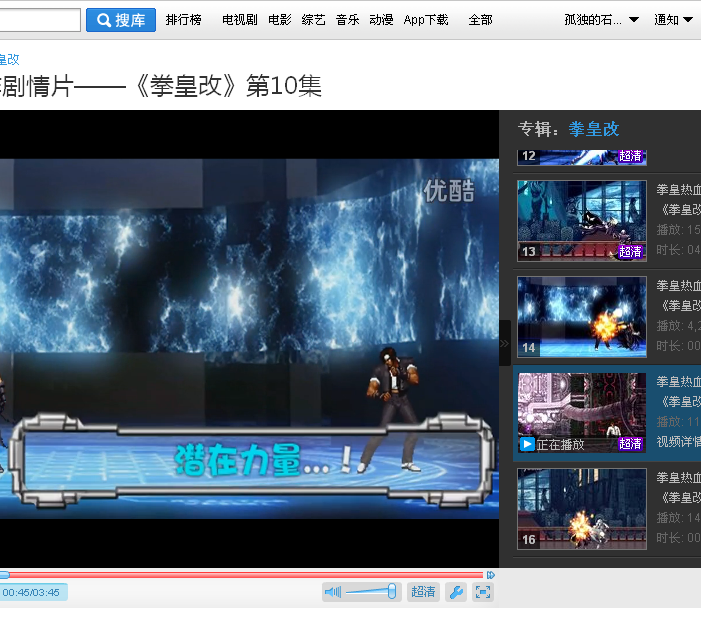This screenshot has width=701, height=617.
Task: Open the App下载 link
Action: 426,20
